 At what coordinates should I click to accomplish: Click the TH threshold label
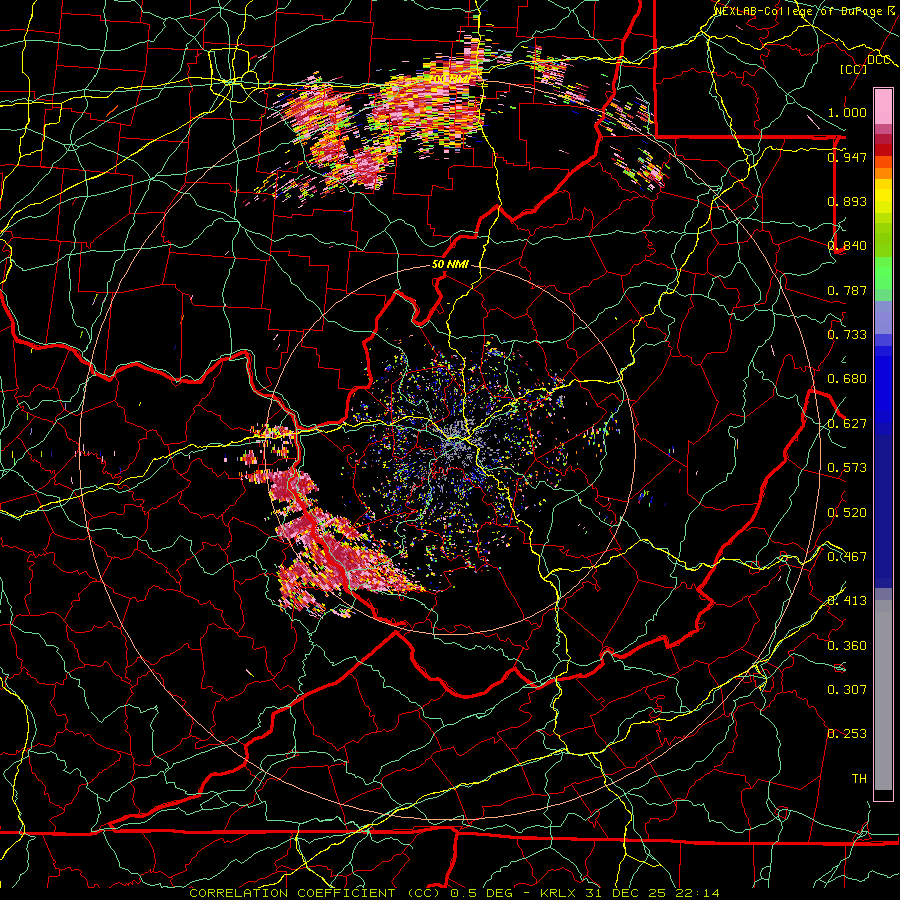[859, 779]
